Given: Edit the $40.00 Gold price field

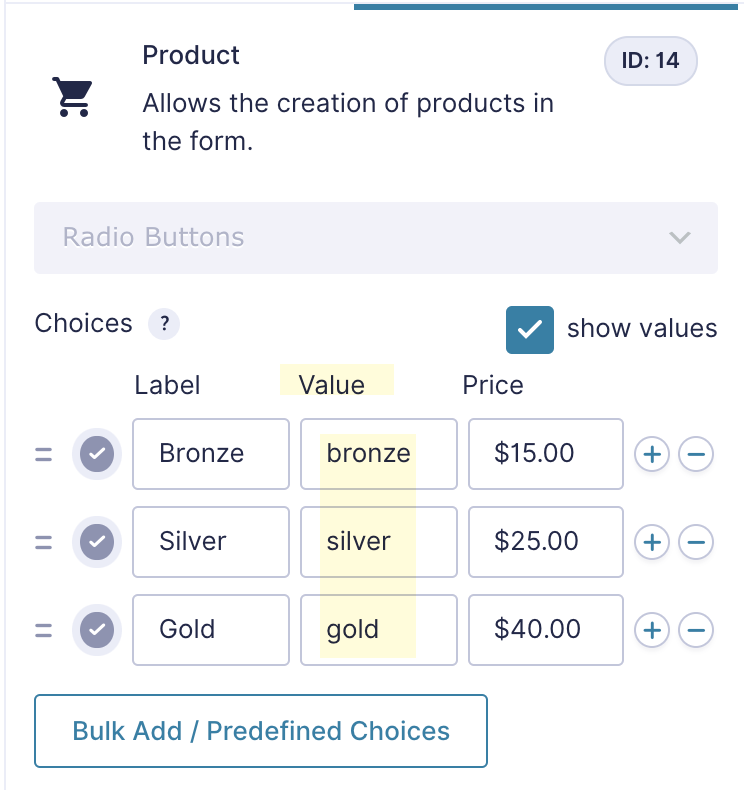Looking at the screenshot, I should [x=546, y=630].
